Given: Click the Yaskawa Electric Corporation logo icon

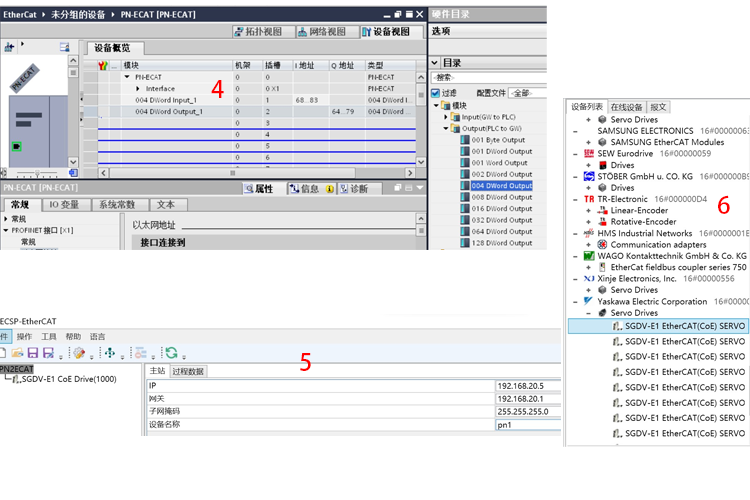Looking at the screenshot, I should coord(589,301).
